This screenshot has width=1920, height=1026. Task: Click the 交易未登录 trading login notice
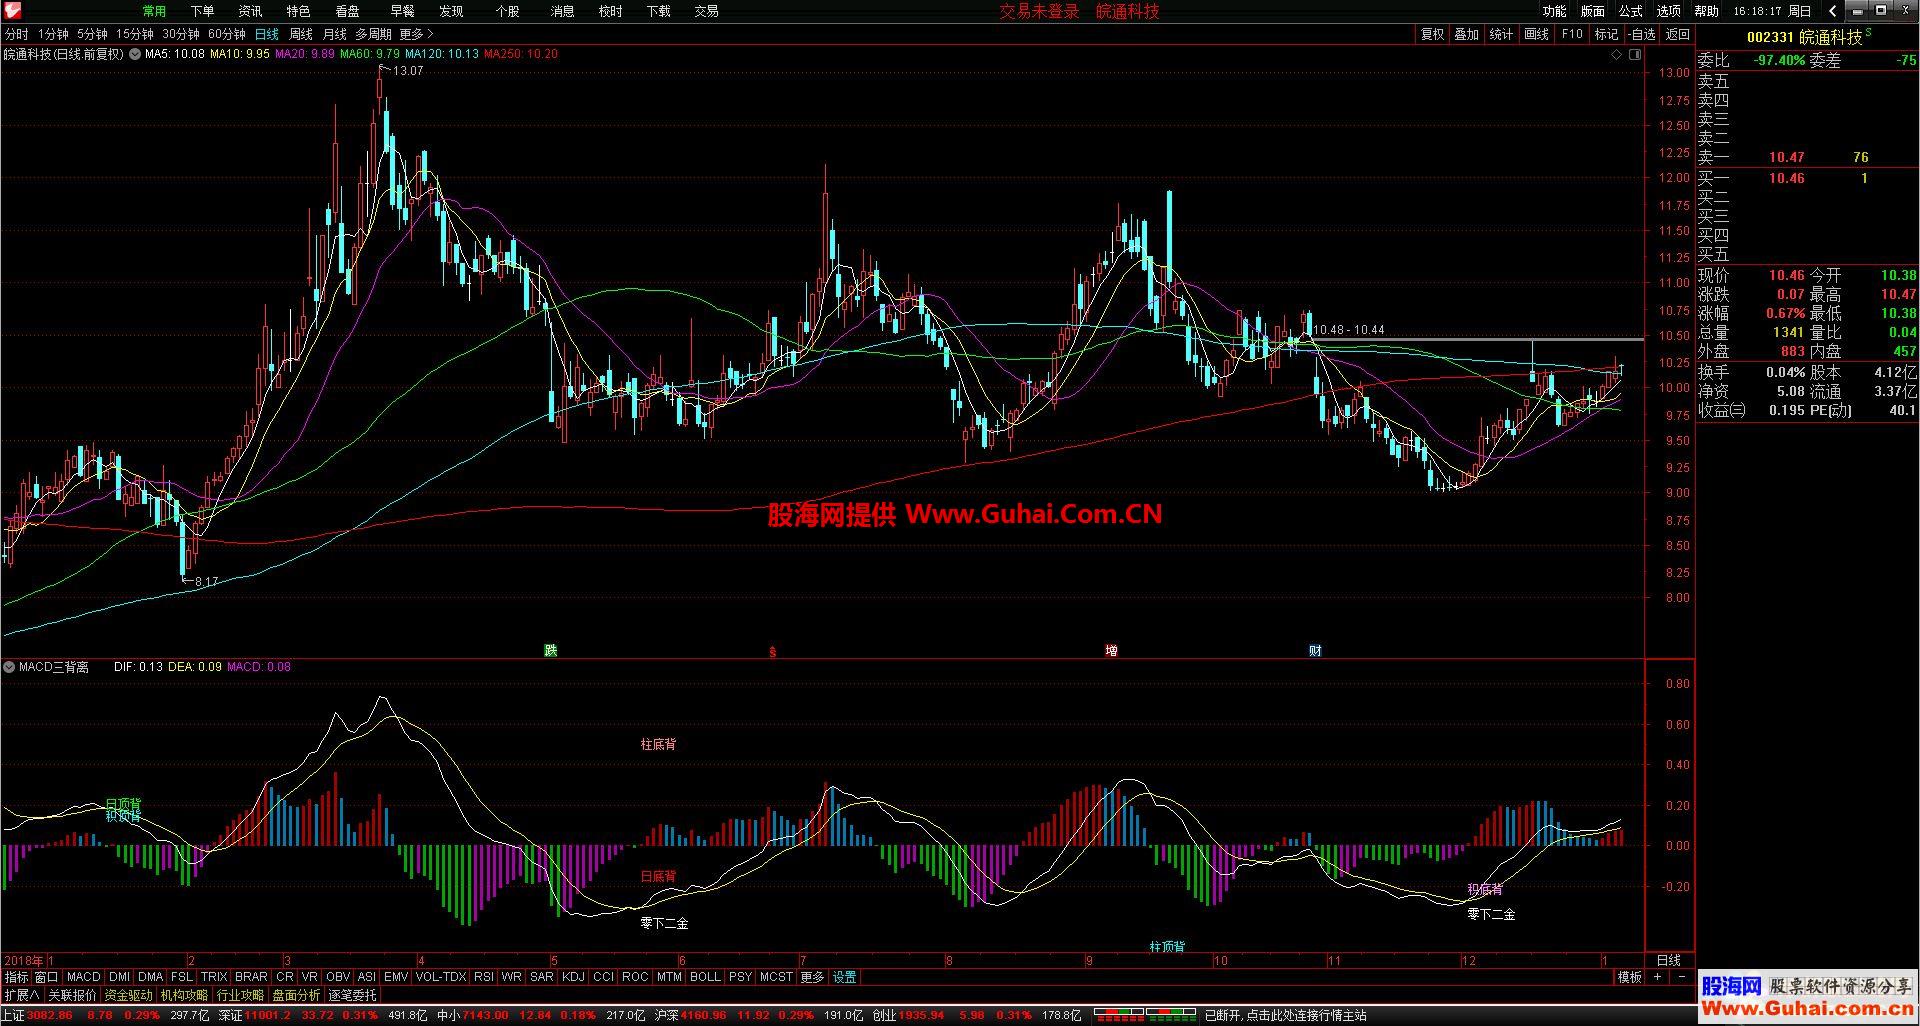click(1040, 11)
